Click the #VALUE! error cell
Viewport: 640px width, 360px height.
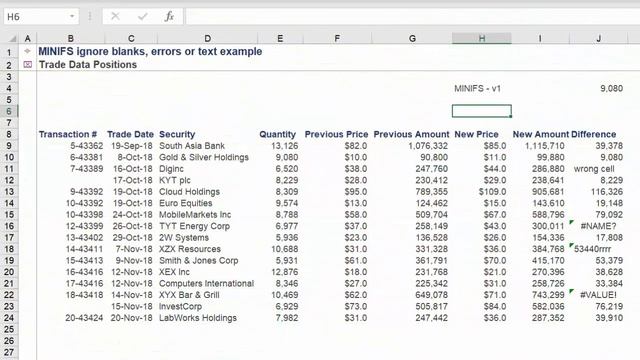coord(598,295)
